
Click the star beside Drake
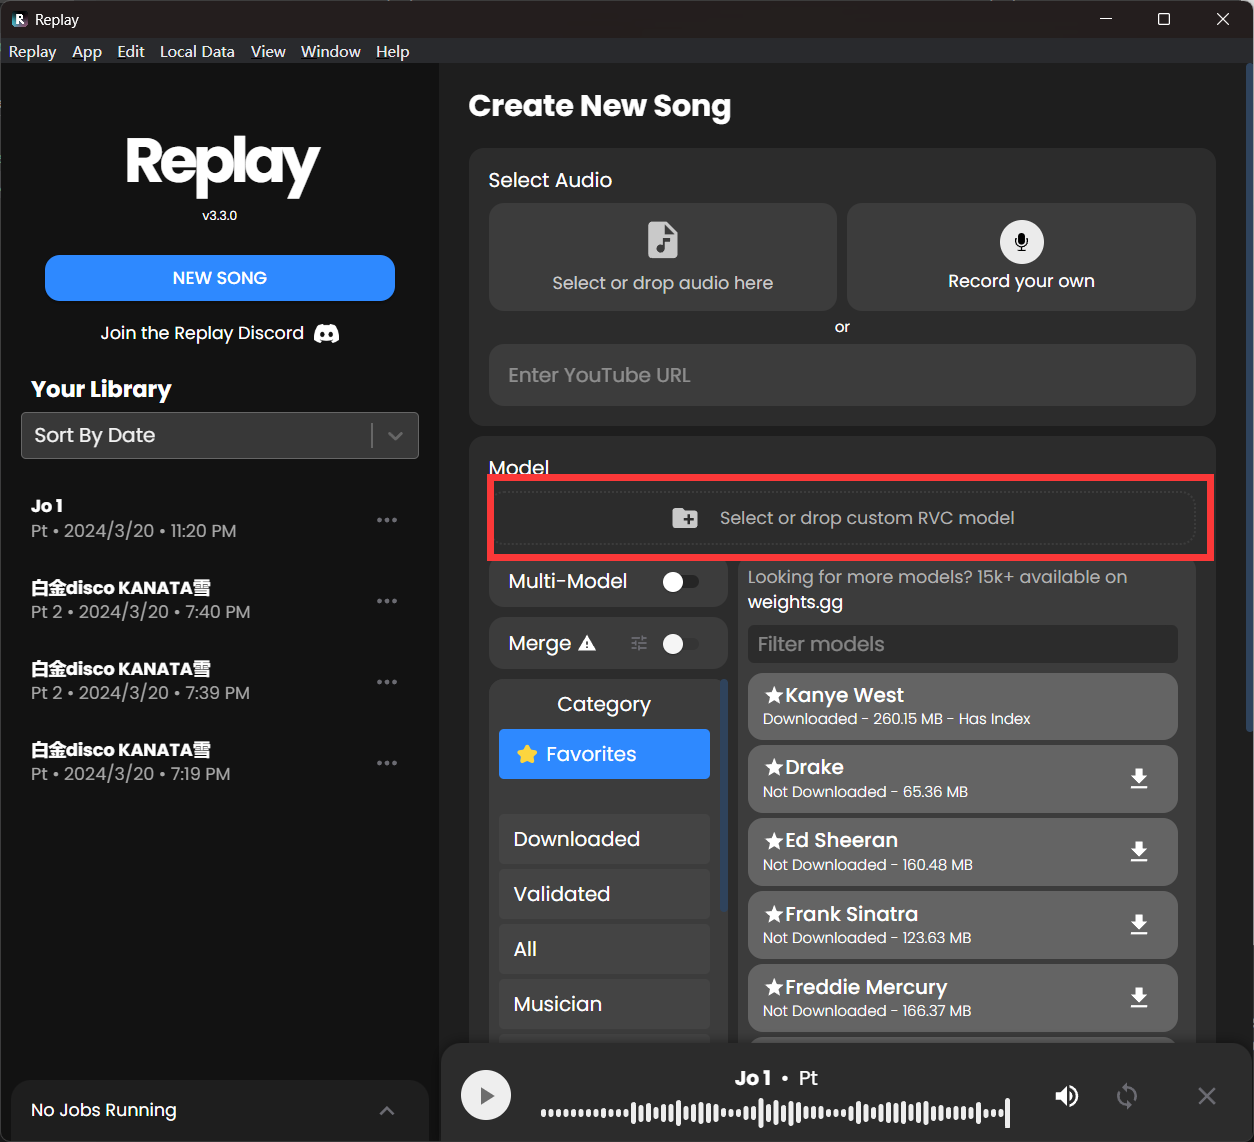click(x=774, y=767)
